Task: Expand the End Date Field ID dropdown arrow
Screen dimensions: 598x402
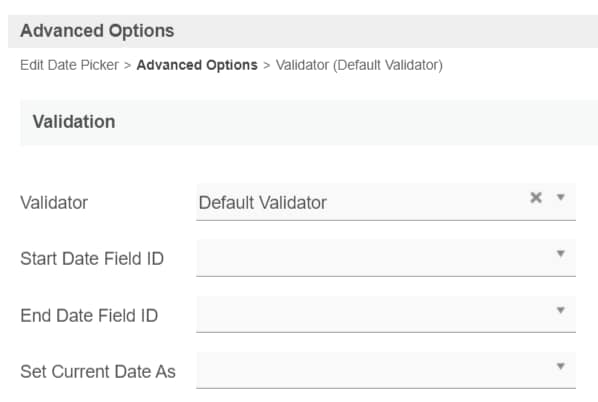Action: coord(560,310)
